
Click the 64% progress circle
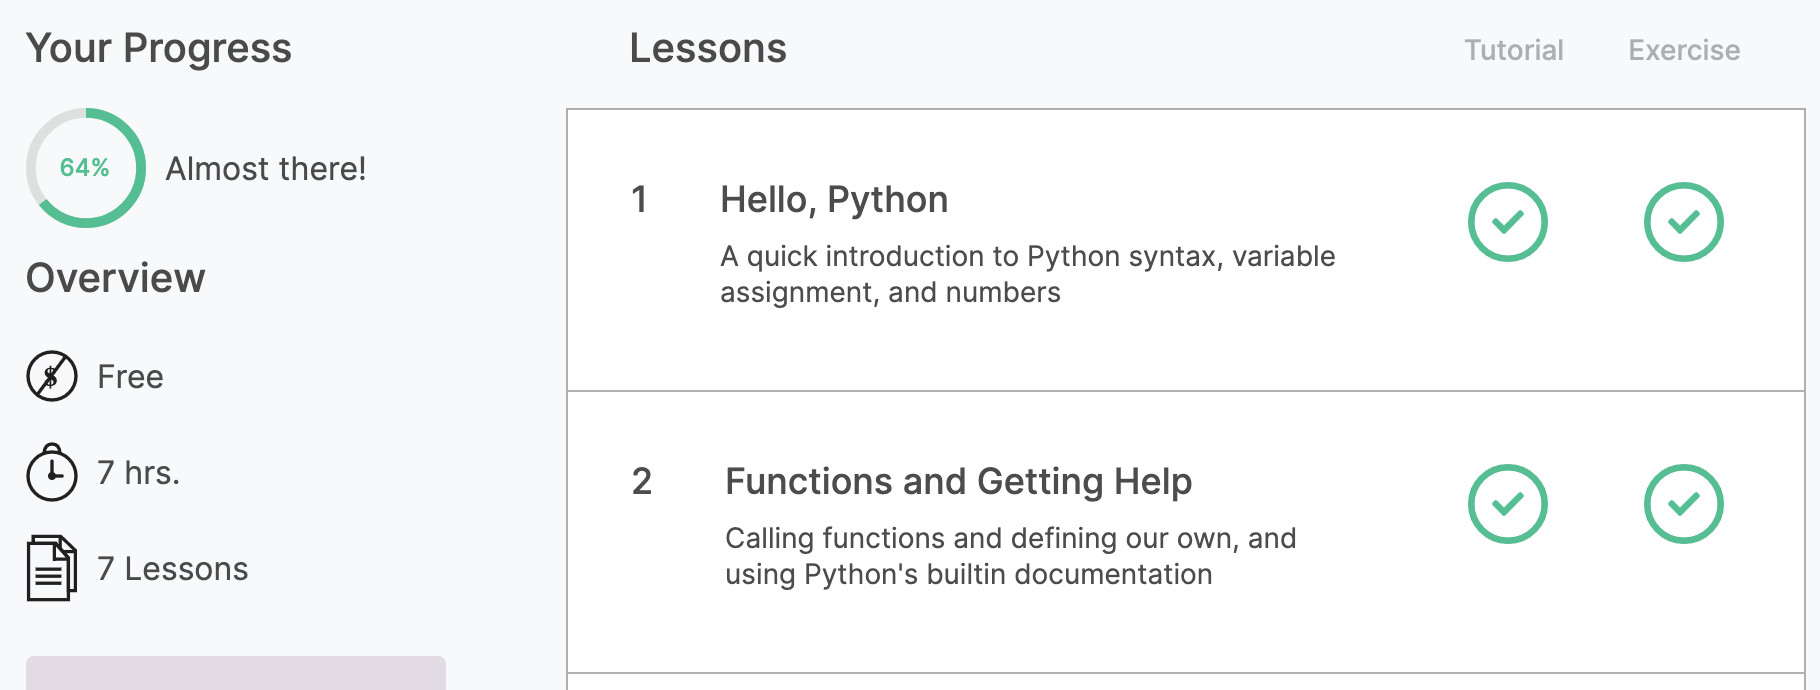[86, 168]
